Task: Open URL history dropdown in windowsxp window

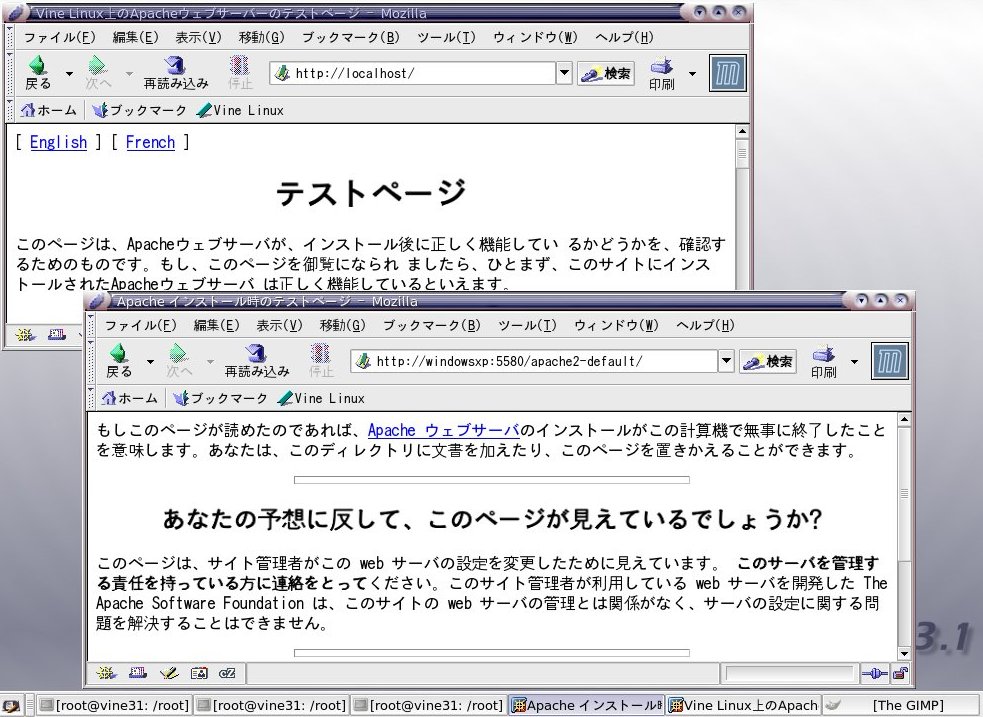Action: coord(726,361)
